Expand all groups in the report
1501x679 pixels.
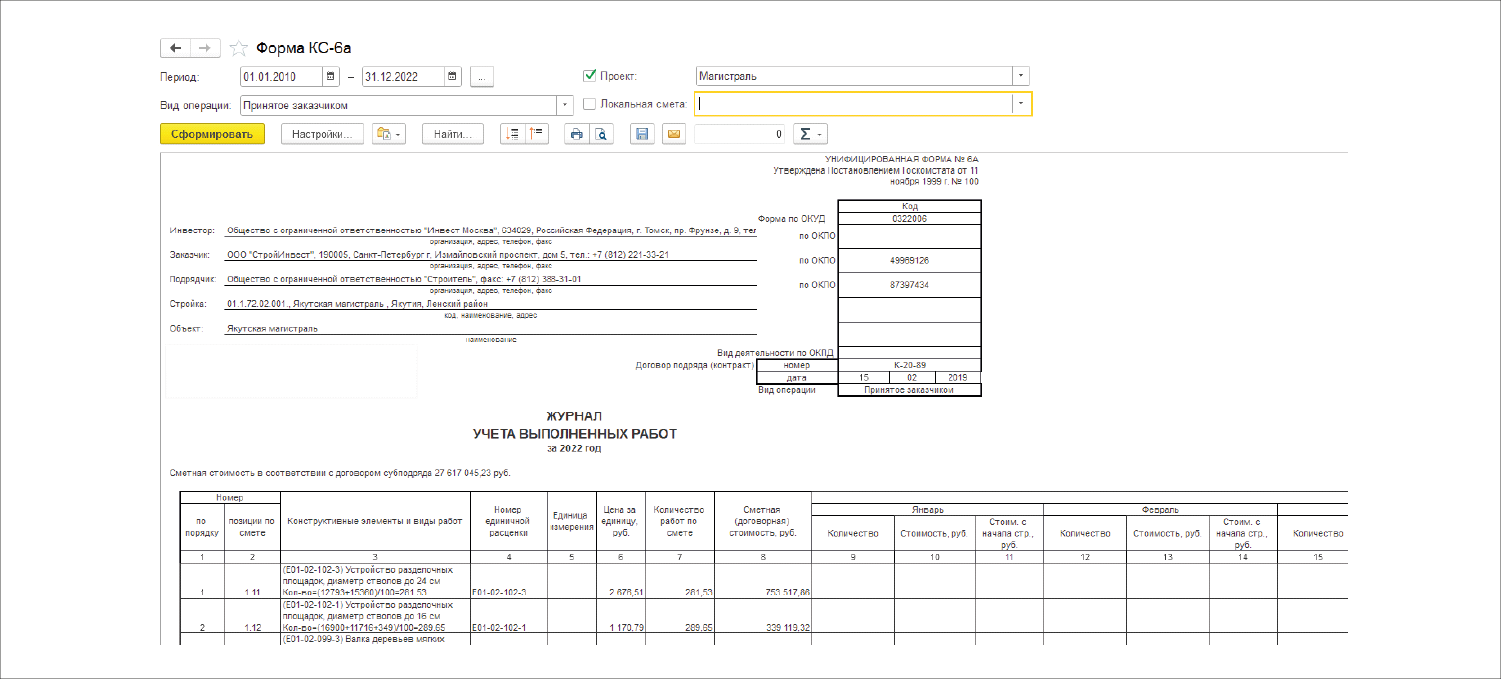pos(512,134)
